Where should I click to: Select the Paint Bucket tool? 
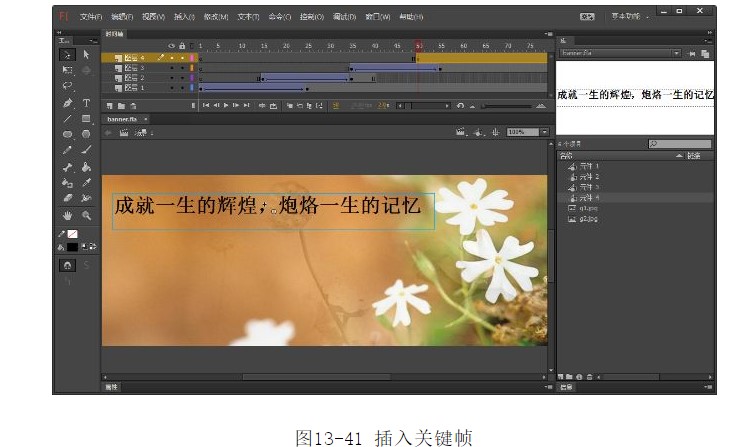click(x=86, y=167)
